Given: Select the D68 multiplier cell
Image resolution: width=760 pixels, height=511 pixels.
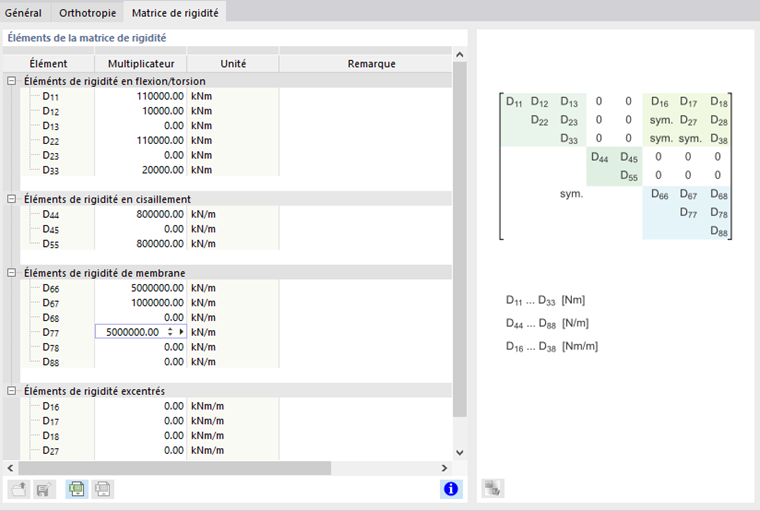Looking at the screenshot, I should coord(141,318).
